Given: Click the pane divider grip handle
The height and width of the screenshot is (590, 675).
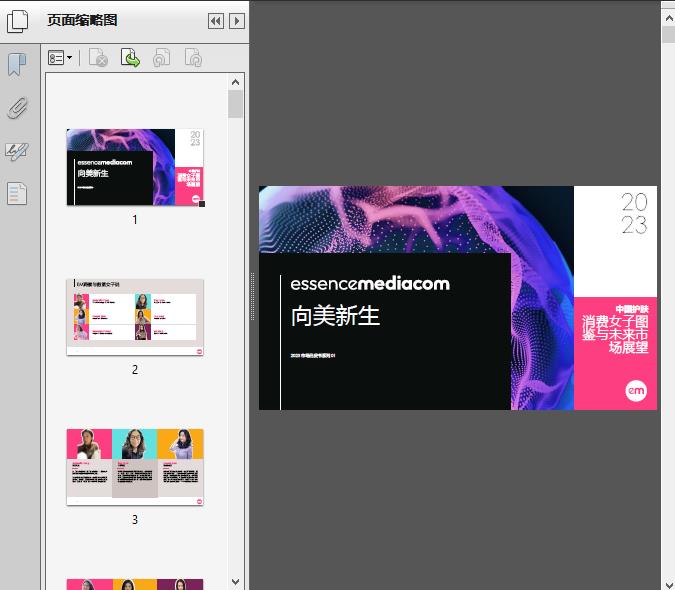Looking at the screenshot, I should [253, 297].
